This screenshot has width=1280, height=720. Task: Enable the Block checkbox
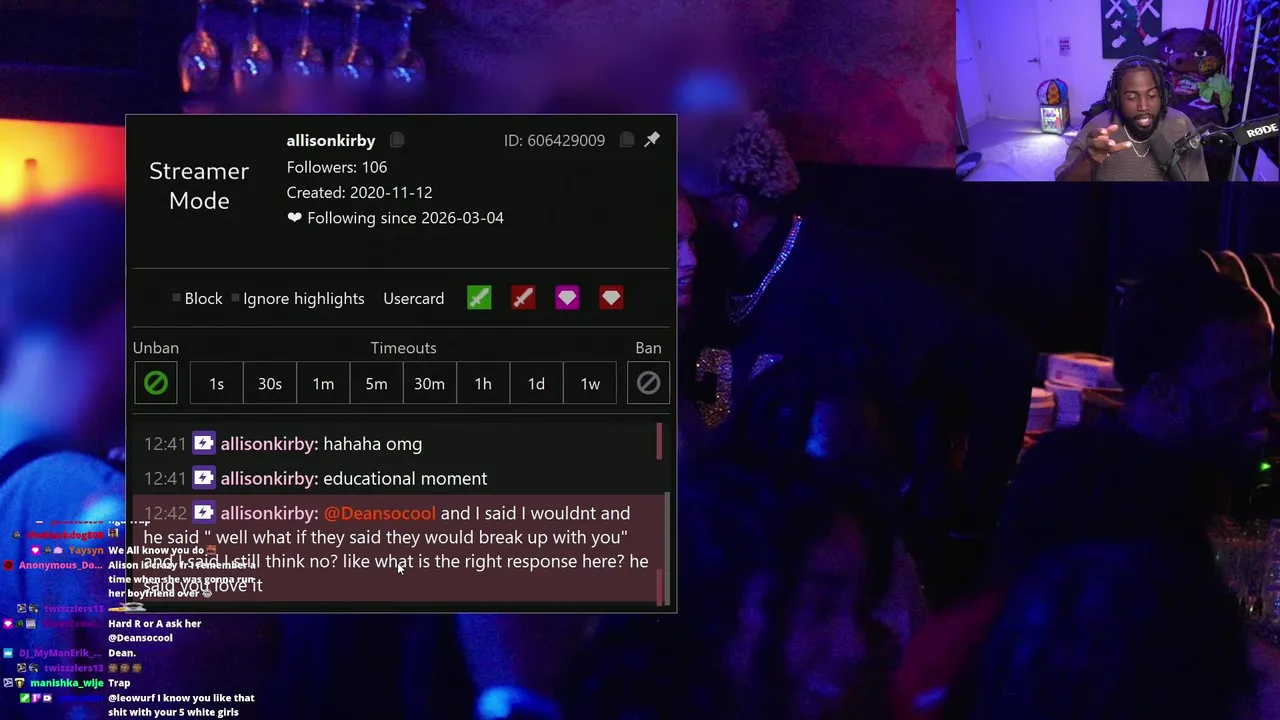click(177, 298)
